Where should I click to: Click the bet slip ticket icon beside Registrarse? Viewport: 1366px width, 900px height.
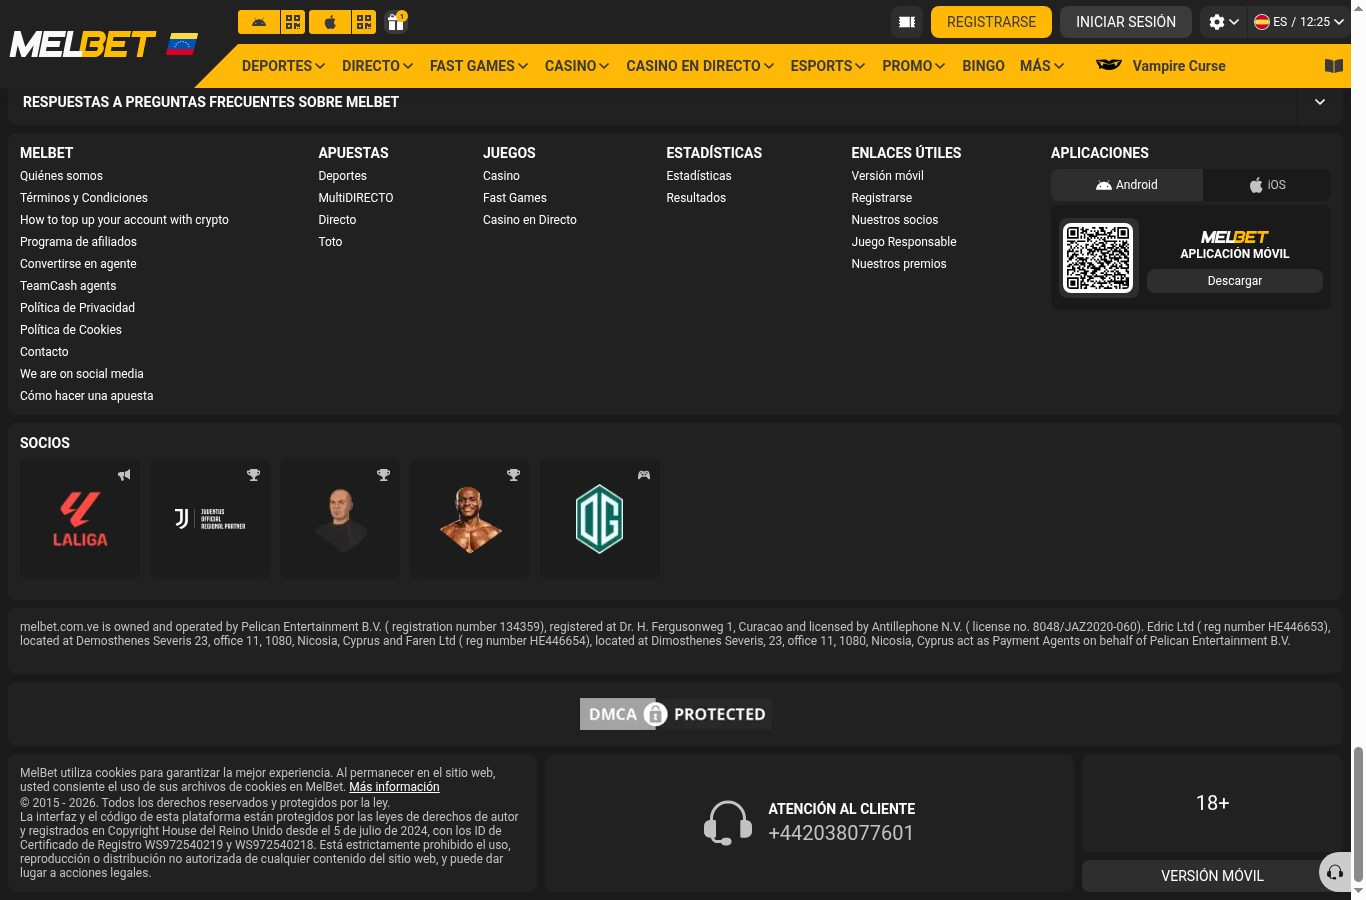(907, 22)
